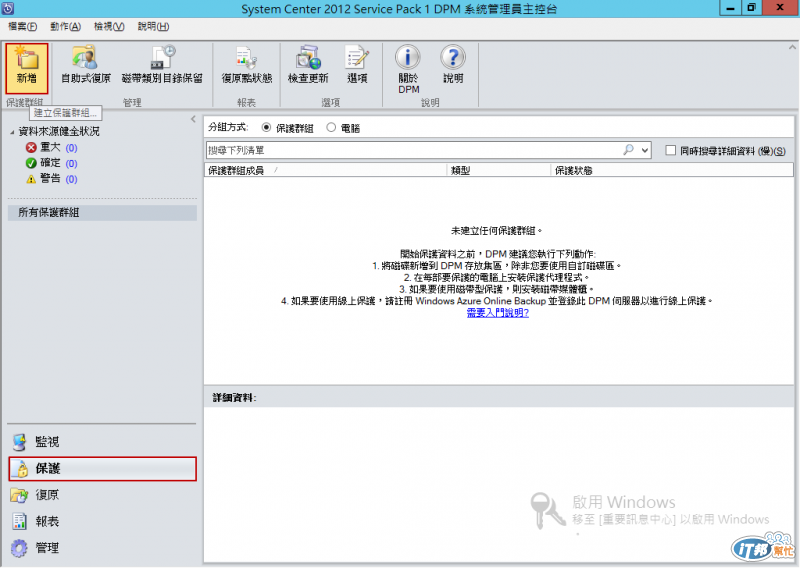Screen dimensions: 800x568
Task: Sort by 保護群組成員 column header
Action: point(326,170)
